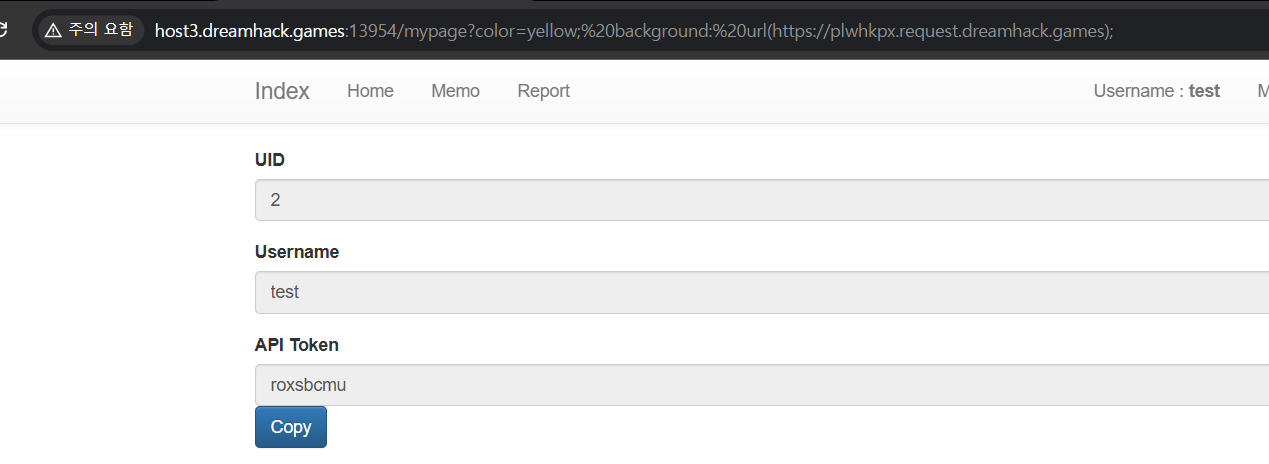Click the Index brand link
Image resolution: width=1269 pixels, height=464 pixels.
tap(282, 91)
